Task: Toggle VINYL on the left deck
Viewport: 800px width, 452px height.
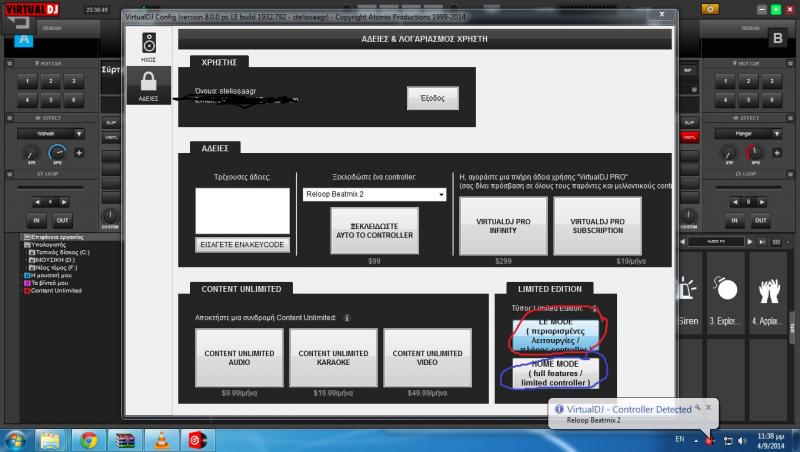Action: click(x=111, y=137)
